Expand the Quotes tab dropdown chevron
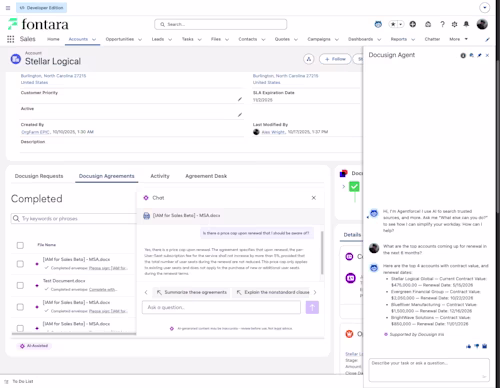The width and height of the screenshot is (500, 388). [296, 39]
